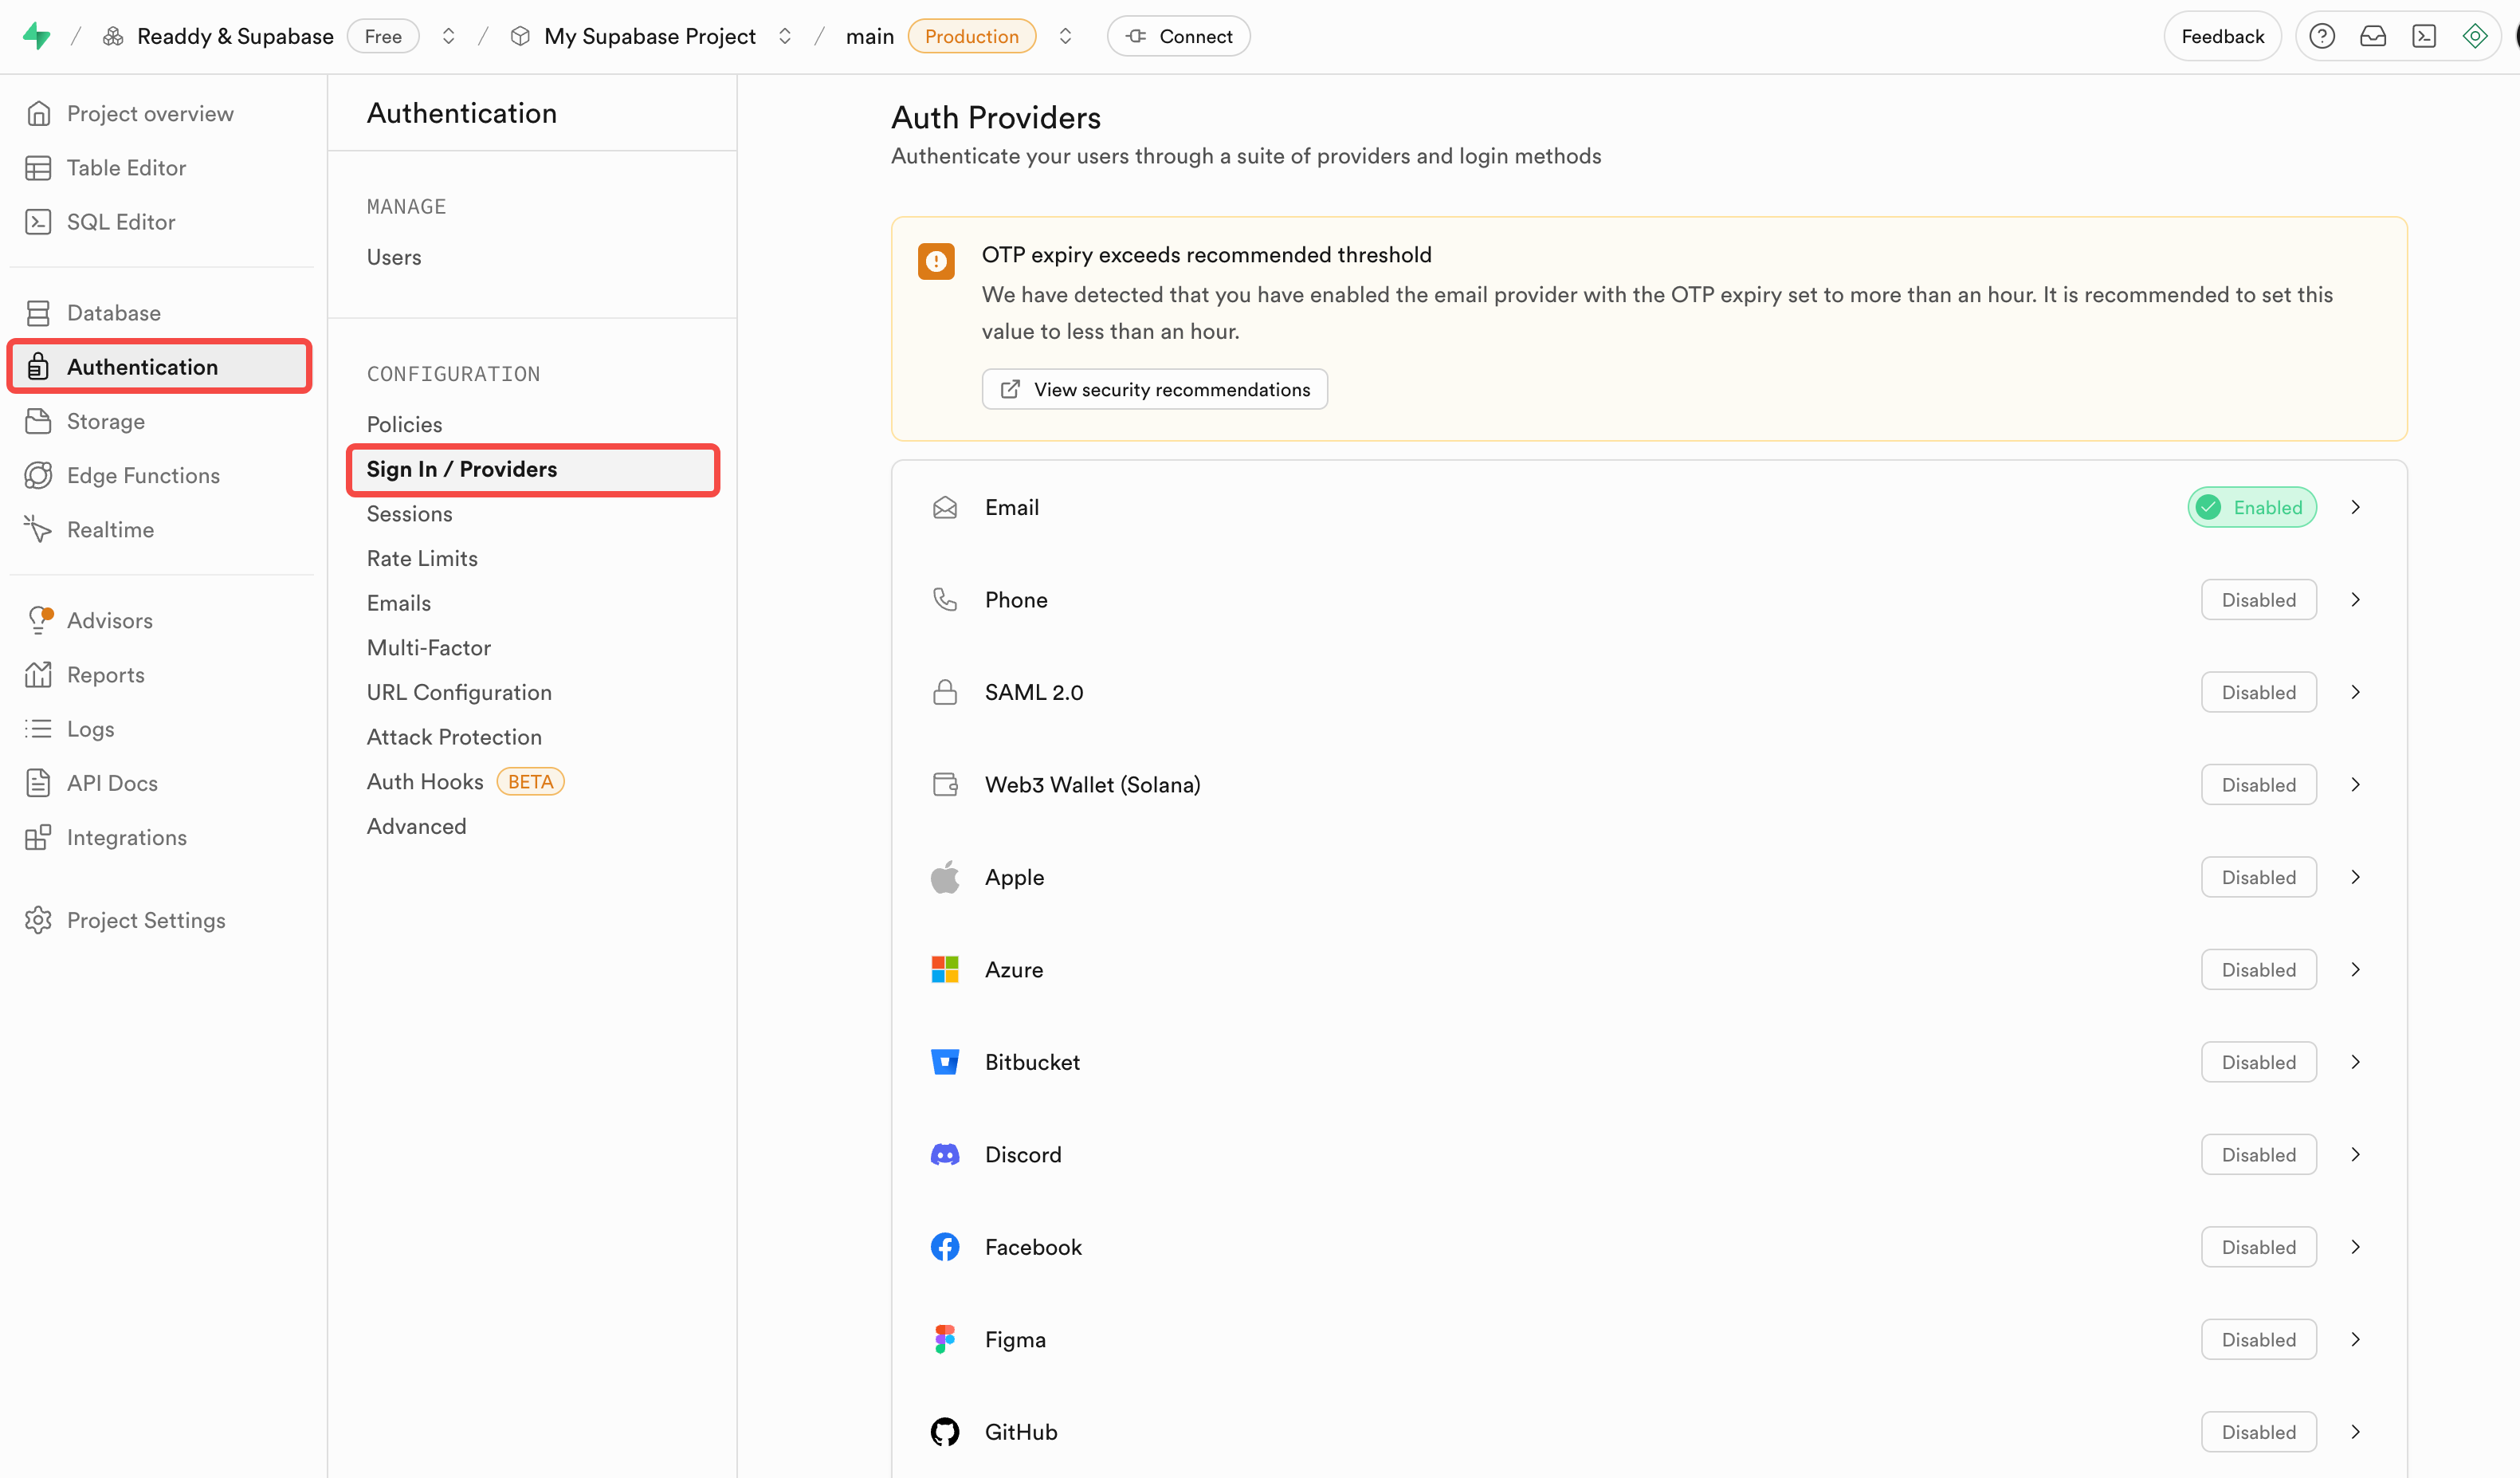2520x1478 pixels.
Task: Click the green diamond assistant icon
Action: 2474,36
